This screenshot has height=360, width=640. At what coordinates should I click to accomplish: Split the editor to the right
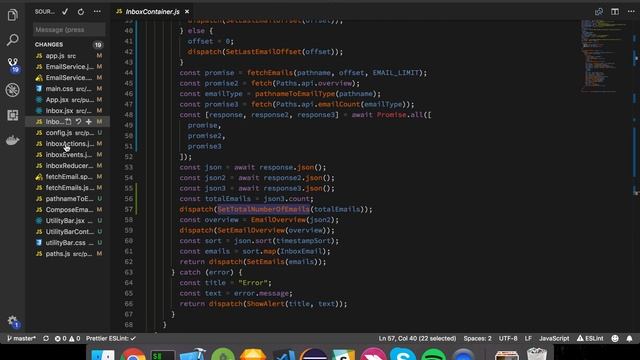pos(615,12)
